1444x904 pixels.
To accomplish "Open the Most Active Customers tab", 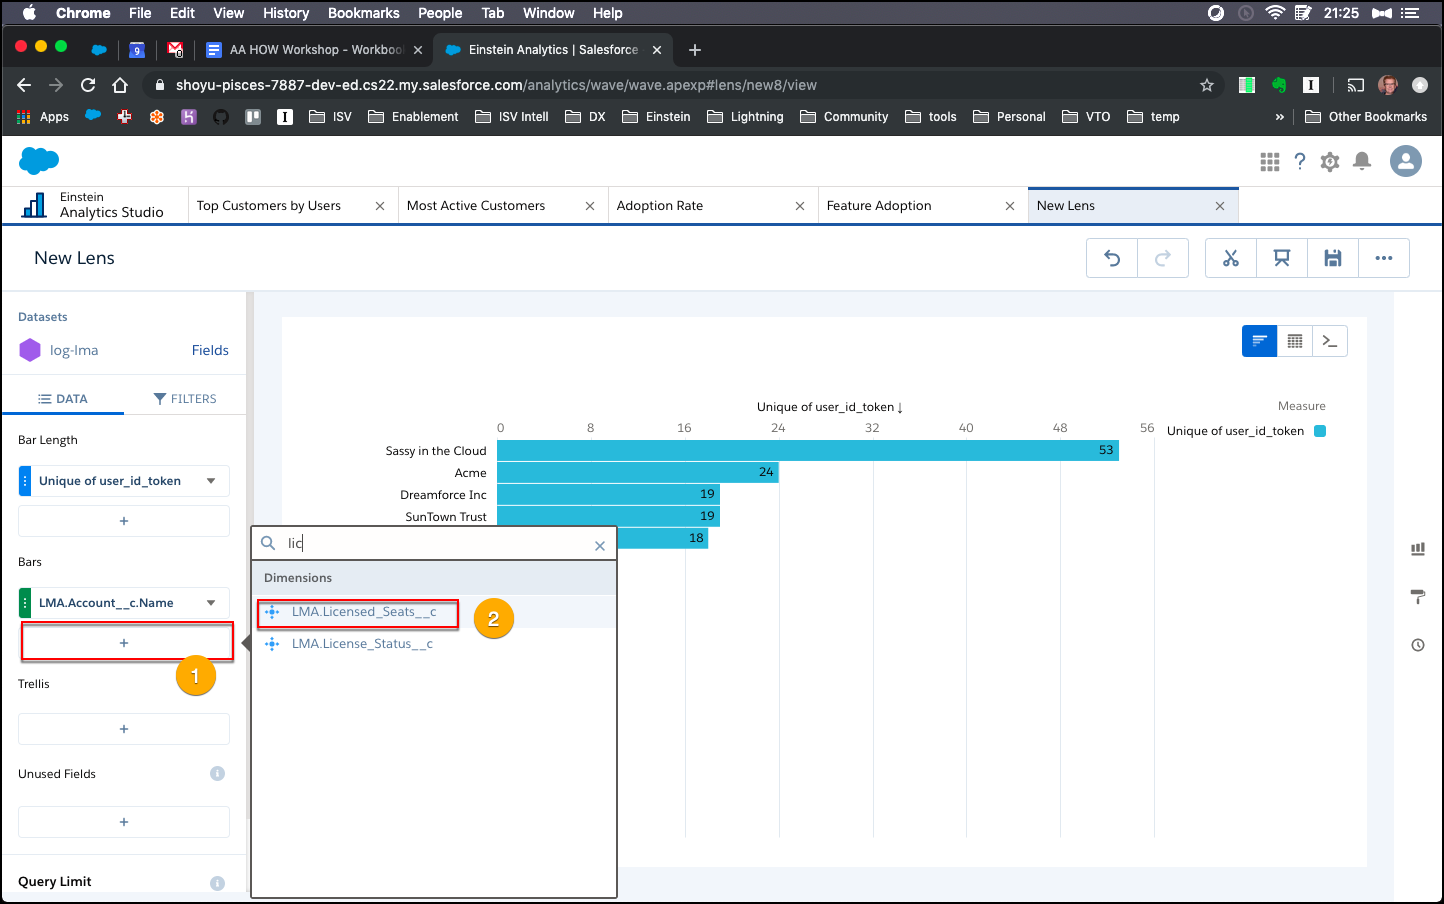I will pyautogui.click(x=476, y=206).
